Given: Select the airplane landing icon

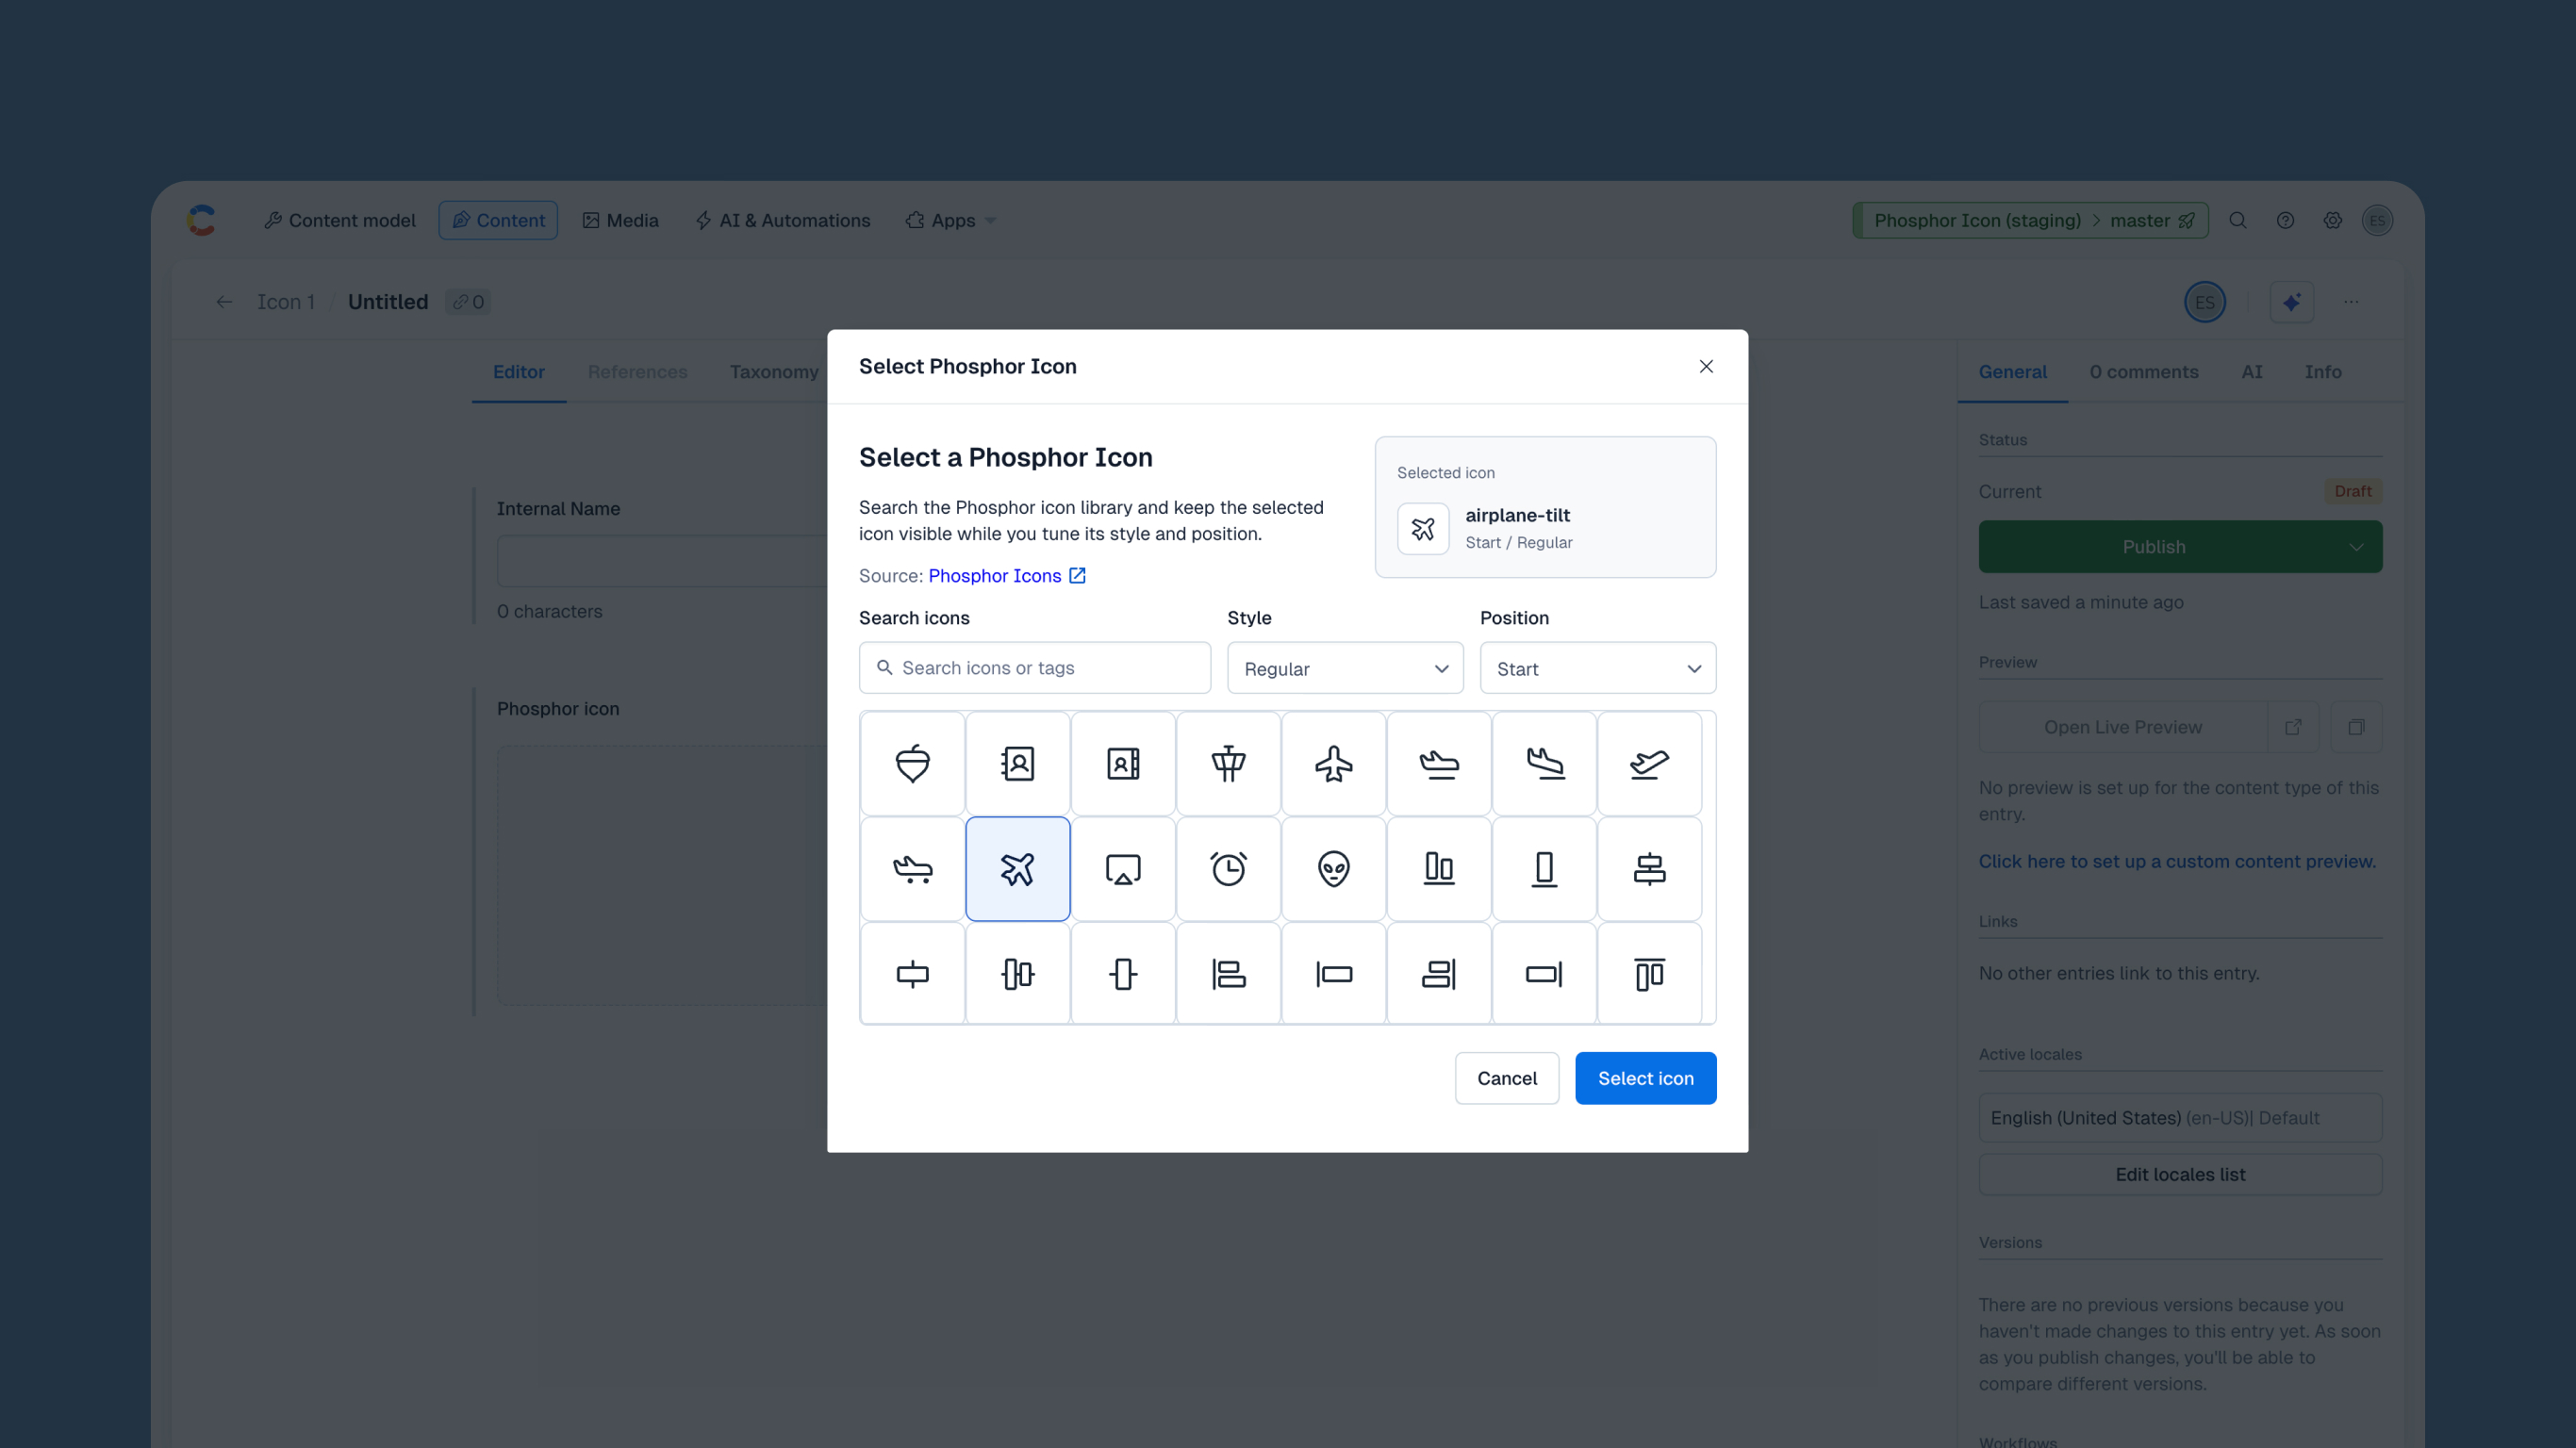Looking at the screenshot, I should tap(1544, 763).
